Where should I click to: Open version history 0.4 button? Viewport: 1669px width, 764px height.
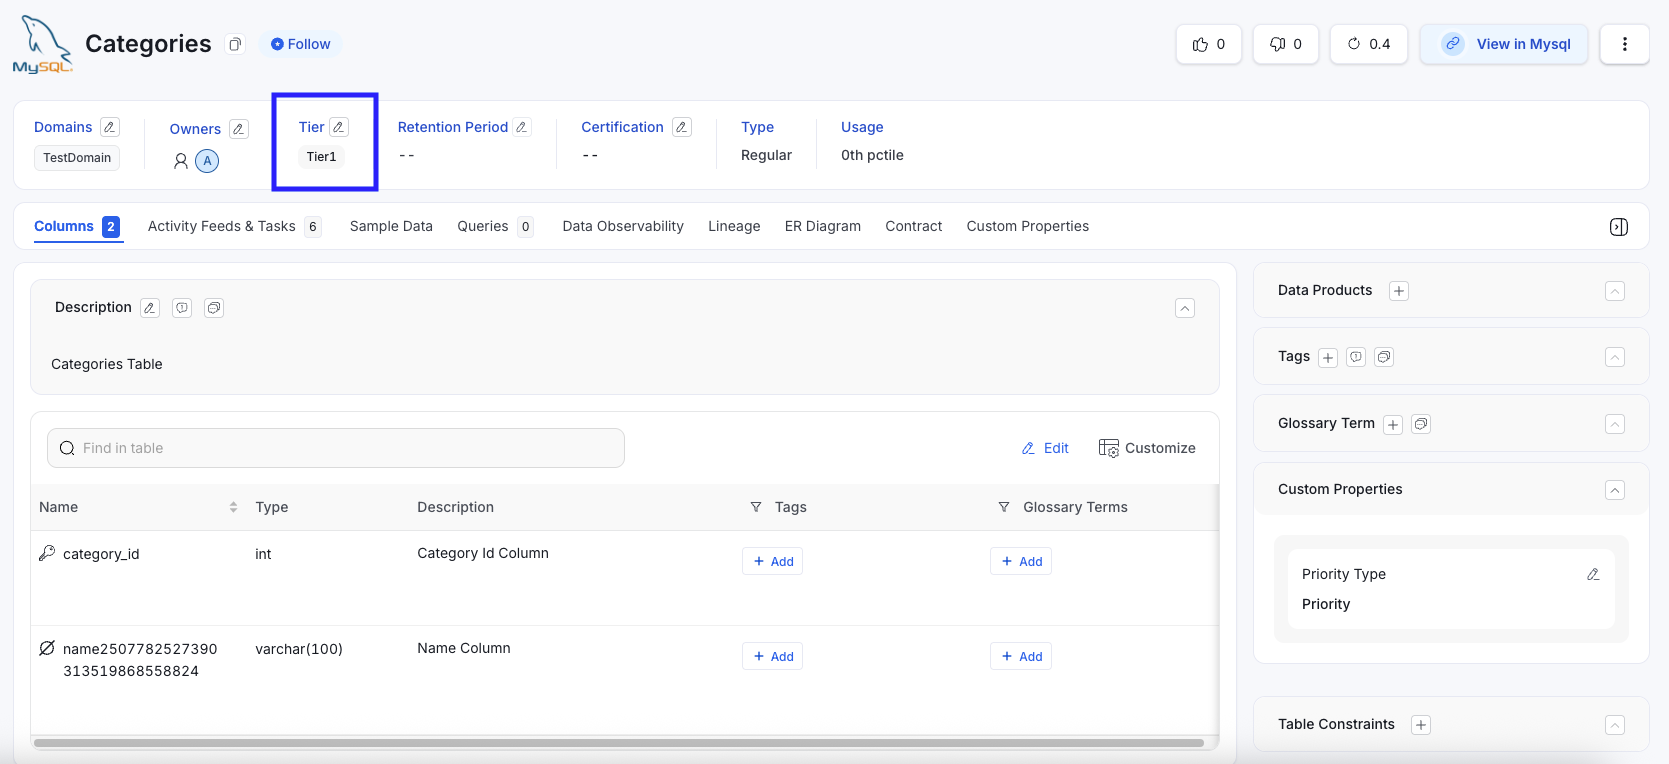pos(1369,44)
